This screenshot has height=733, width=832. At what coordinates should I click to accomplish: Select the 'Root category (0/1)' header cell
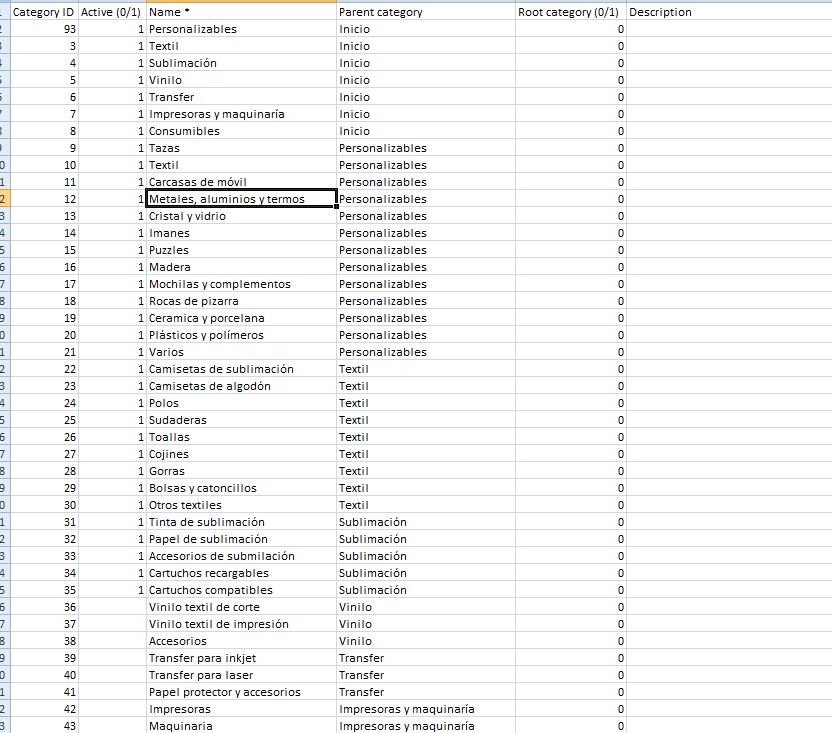570,12
